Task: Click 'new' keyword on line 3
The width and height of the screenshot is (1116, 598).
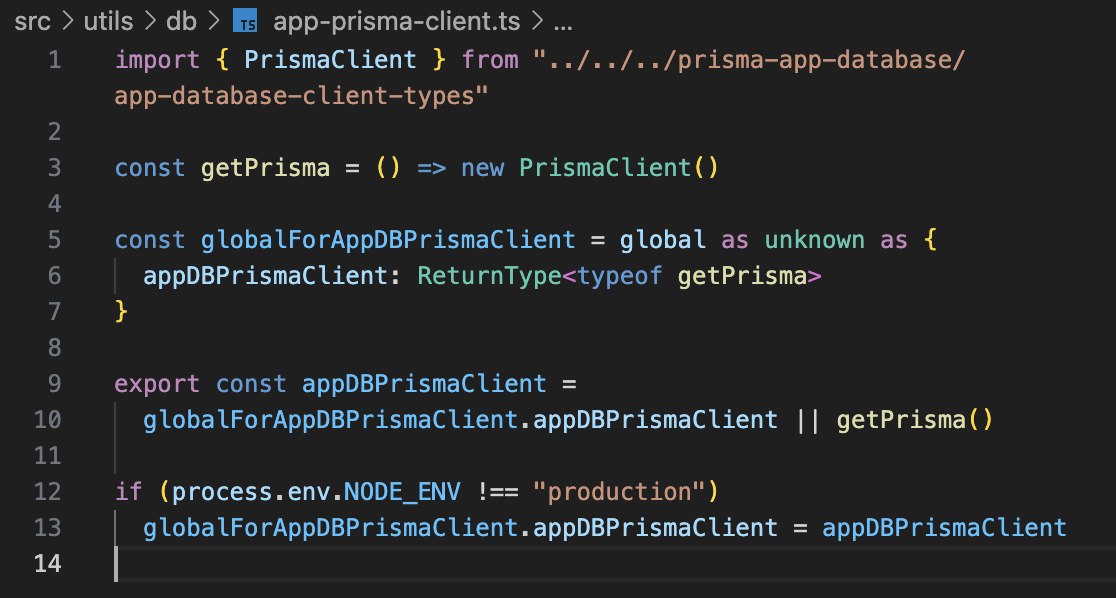Action: [x=483, y=168]
